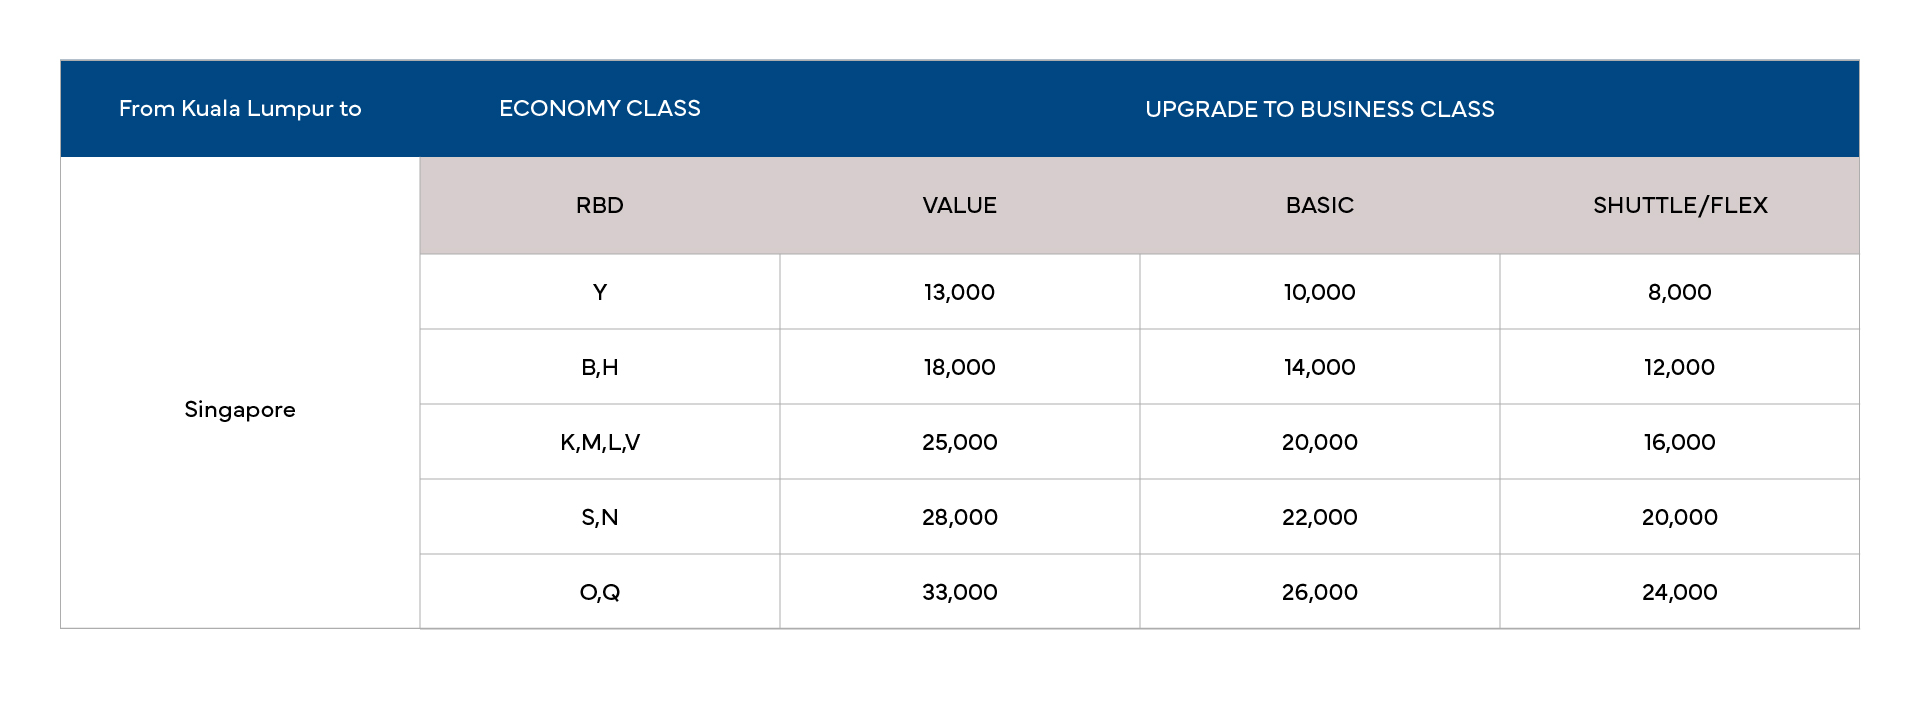Click the 26,000 basic cell
Screen dimensions: 1920x720
pos(1320,592)
